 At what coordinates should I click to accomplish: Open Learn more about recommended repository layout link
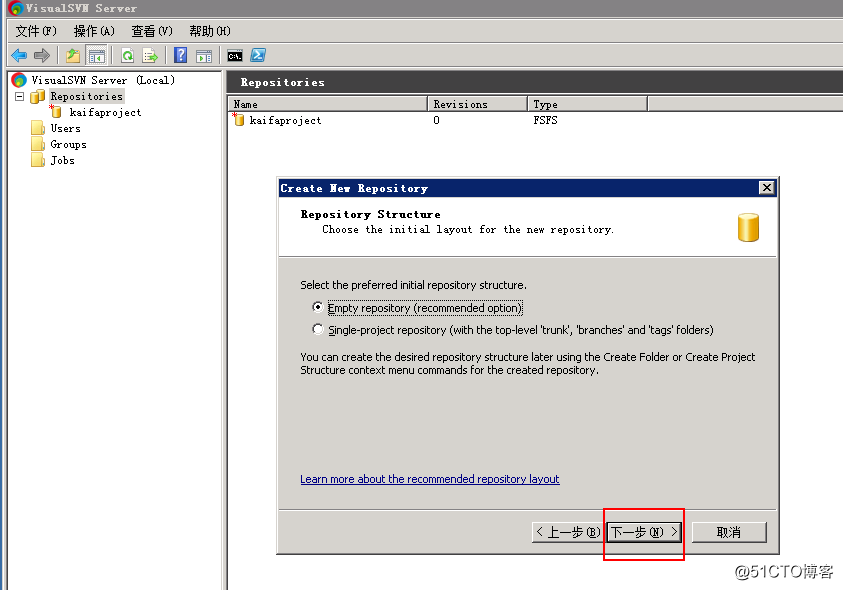pos(430,479)
